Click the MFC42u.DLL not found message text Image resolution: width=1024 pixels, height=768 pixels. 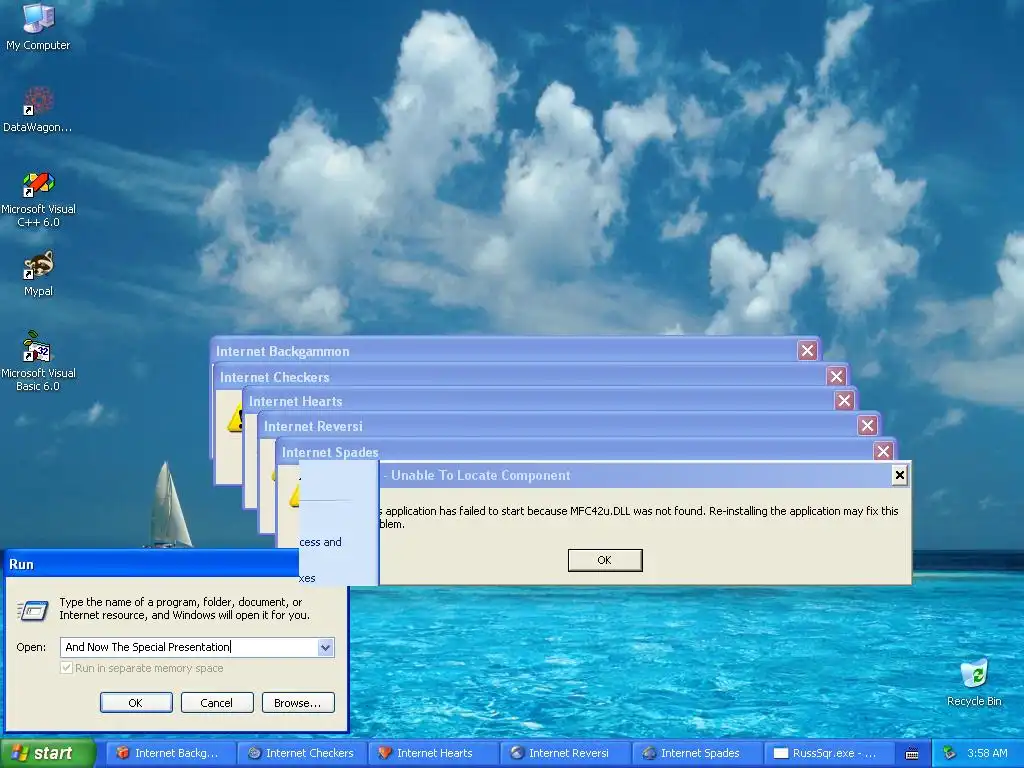(639, 517)
